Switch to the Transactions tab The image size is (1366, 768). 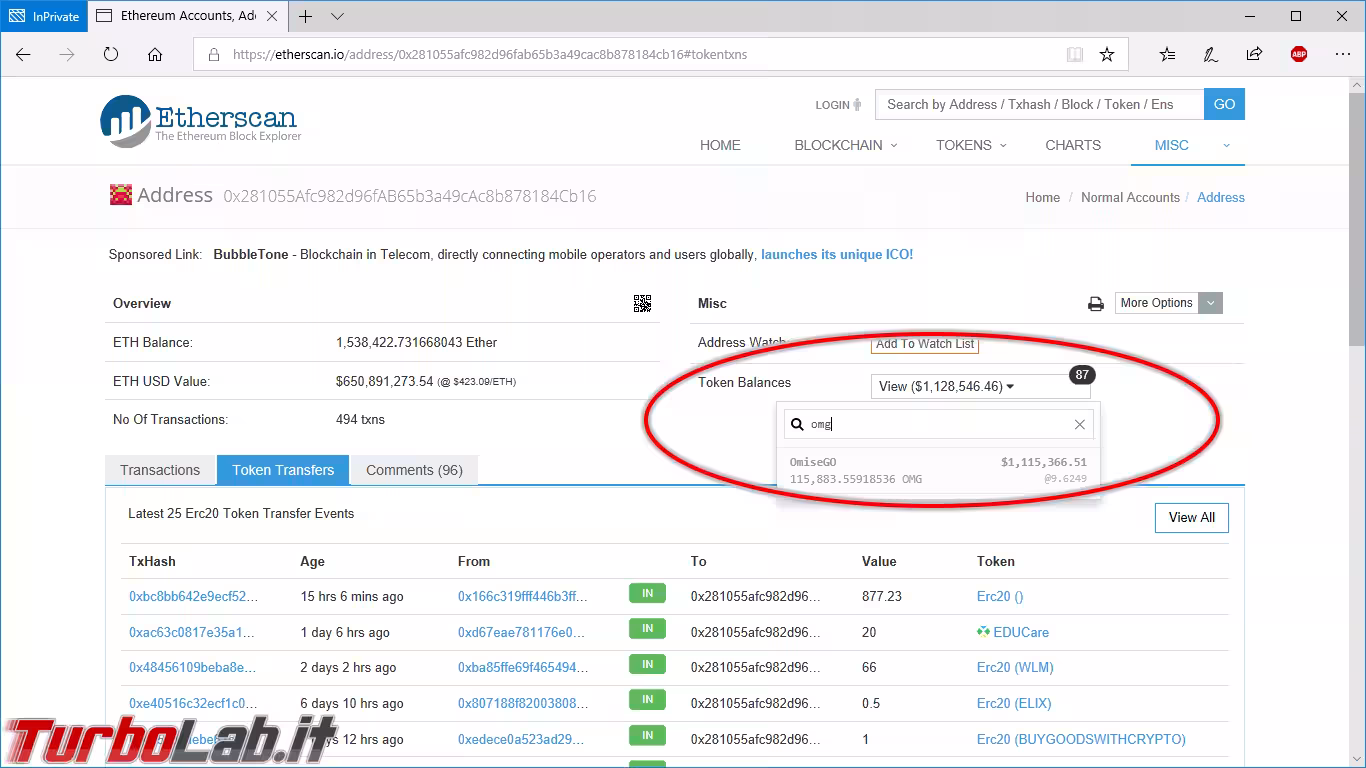tap(160, 470)
